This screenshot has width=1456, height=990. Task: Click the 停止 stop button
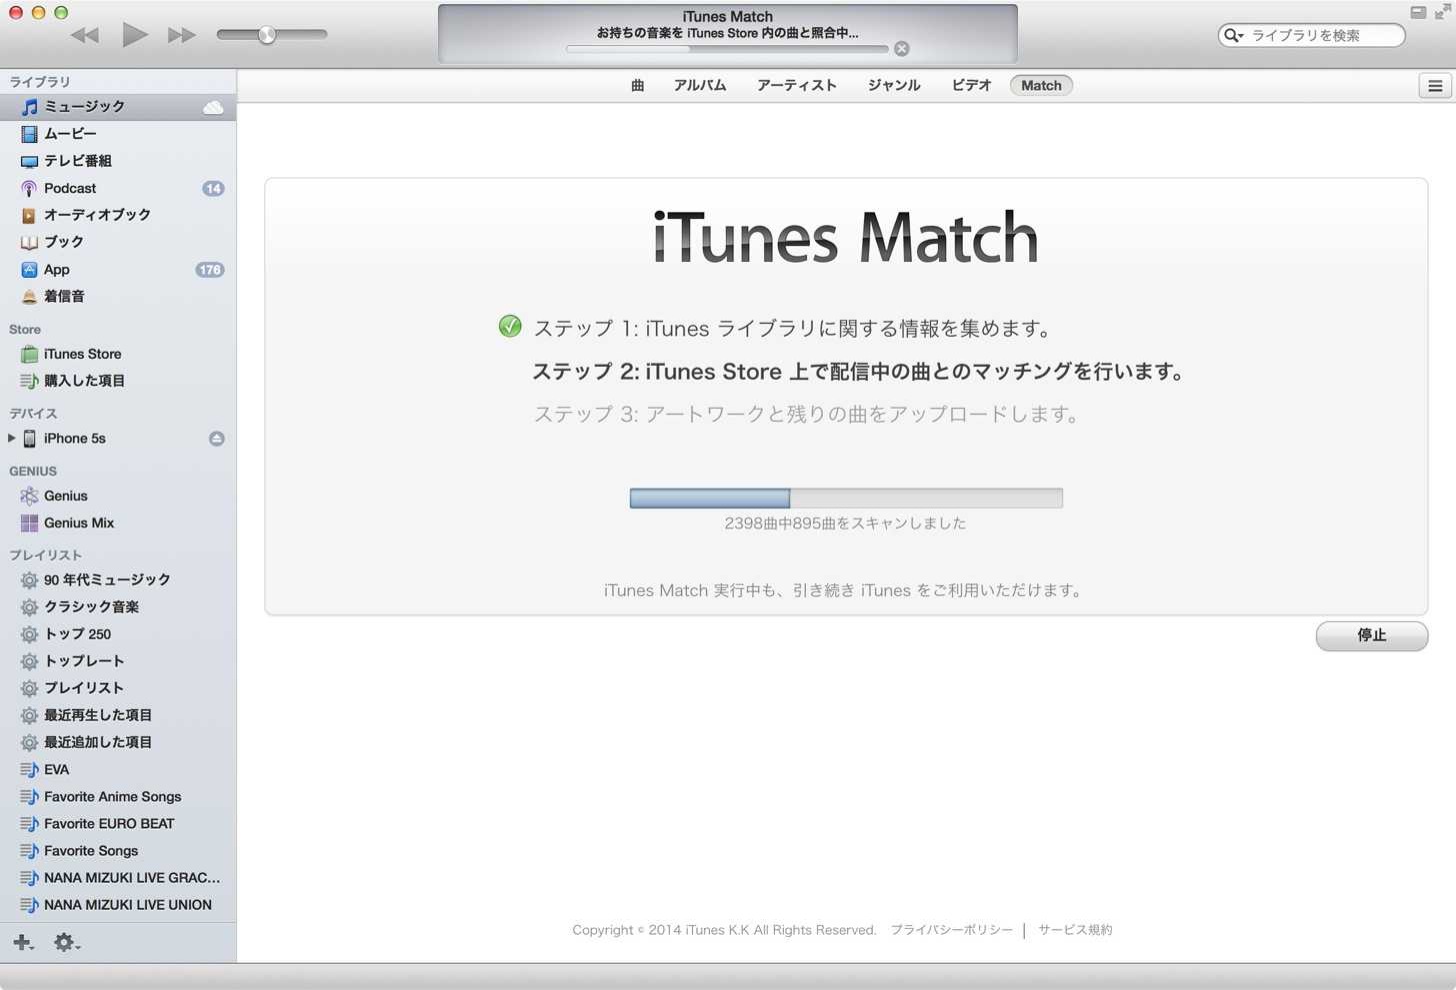tap(1372, 636)
